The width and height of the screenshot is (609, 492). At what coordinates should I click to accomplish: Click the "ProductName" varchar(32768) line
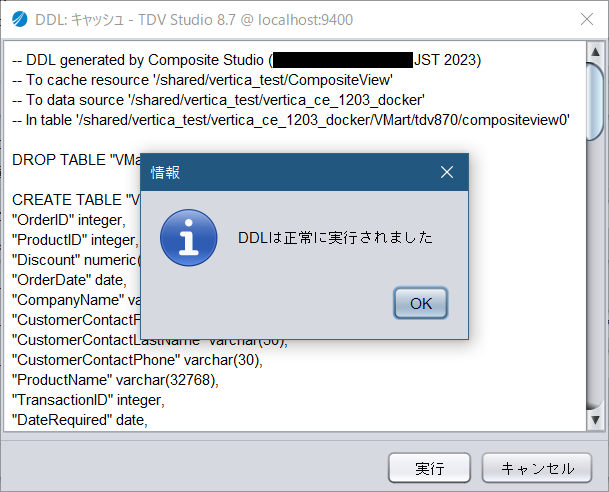[116, 380]
